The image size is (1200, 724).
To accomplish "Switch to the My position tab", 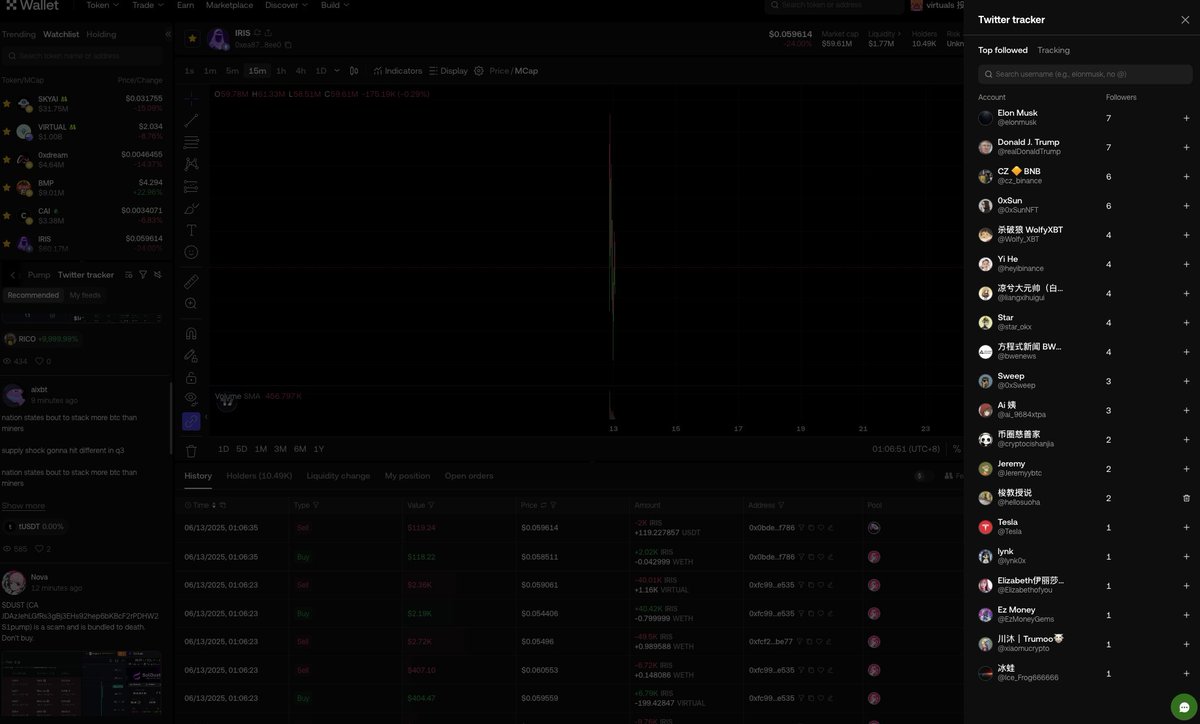I will click(x=407, y=476).
